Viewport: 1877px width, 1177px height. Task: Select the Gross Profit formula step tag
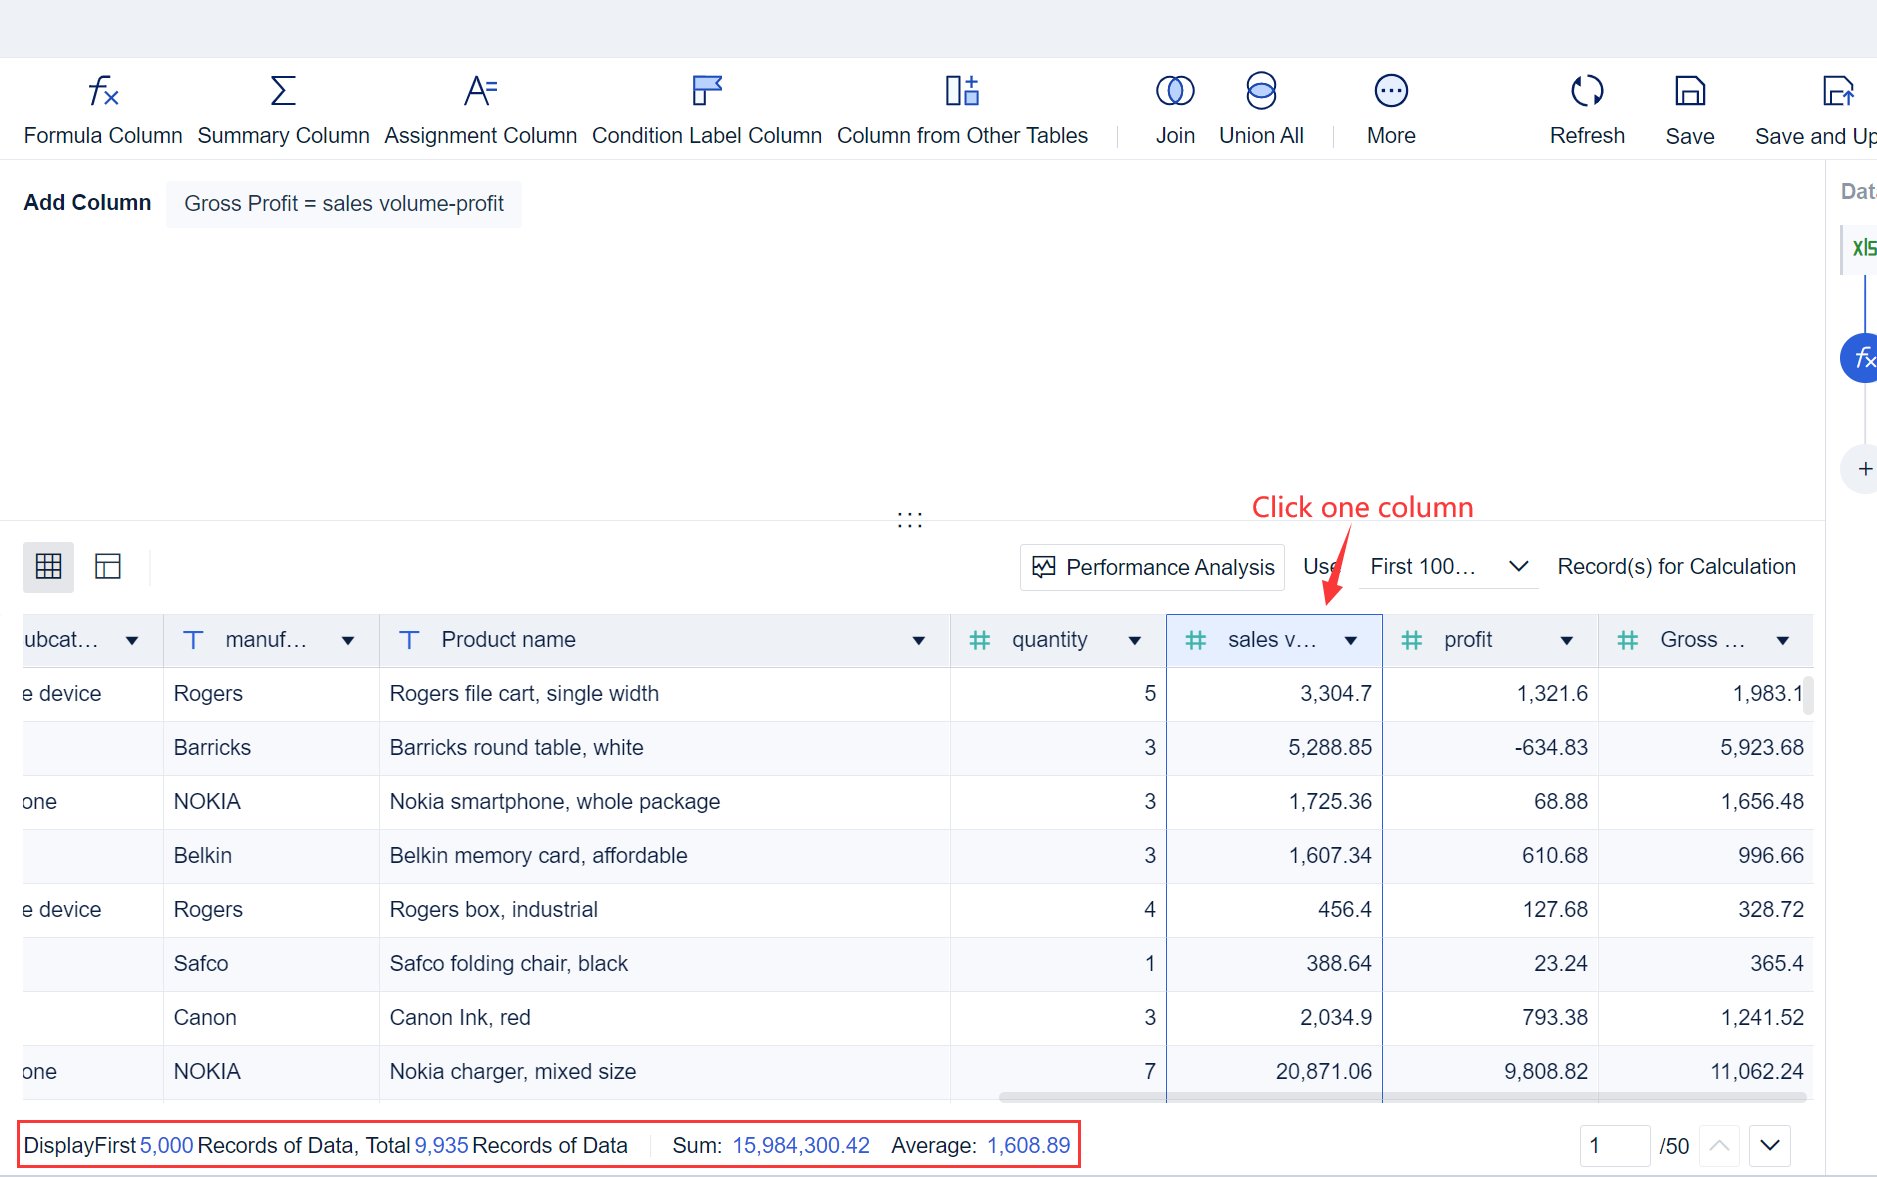tap(344, 204)
